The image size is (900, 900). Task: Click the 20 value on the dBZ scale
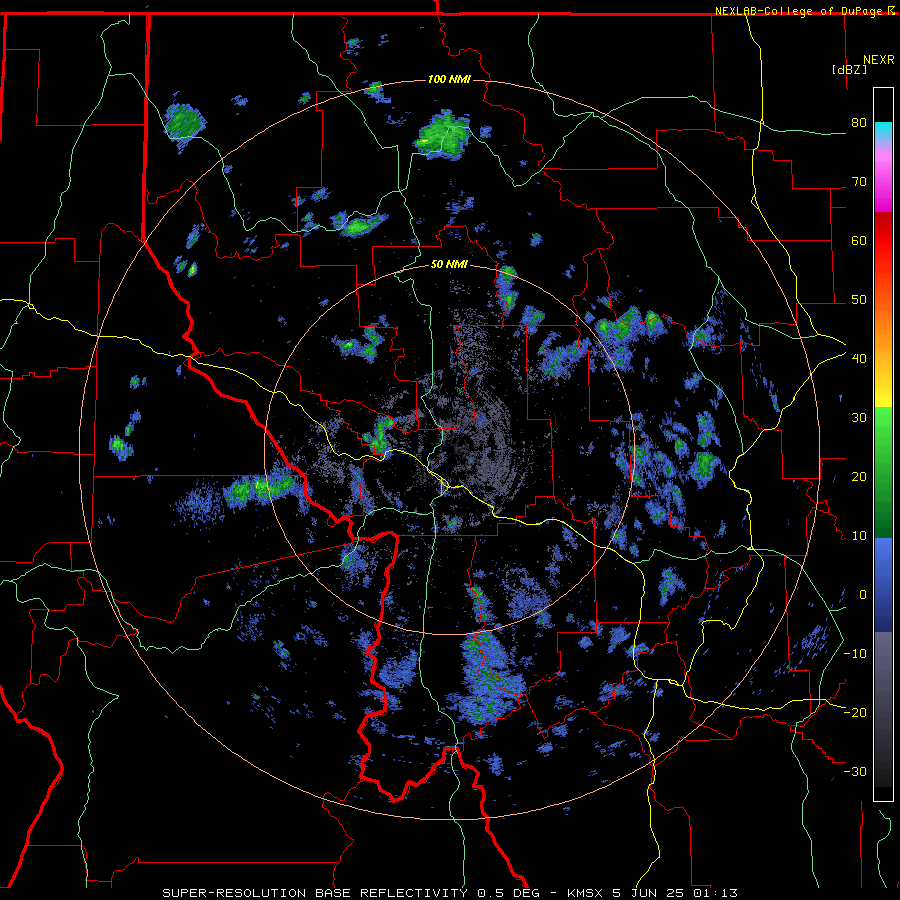pyautogui.click(x=859, y=477)
